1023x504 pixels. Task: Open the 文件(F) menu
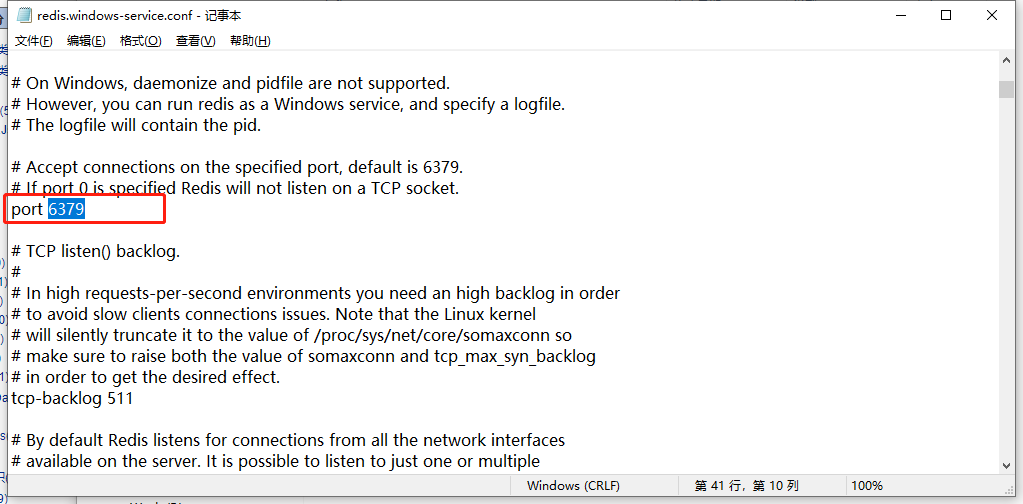point(33,41)
